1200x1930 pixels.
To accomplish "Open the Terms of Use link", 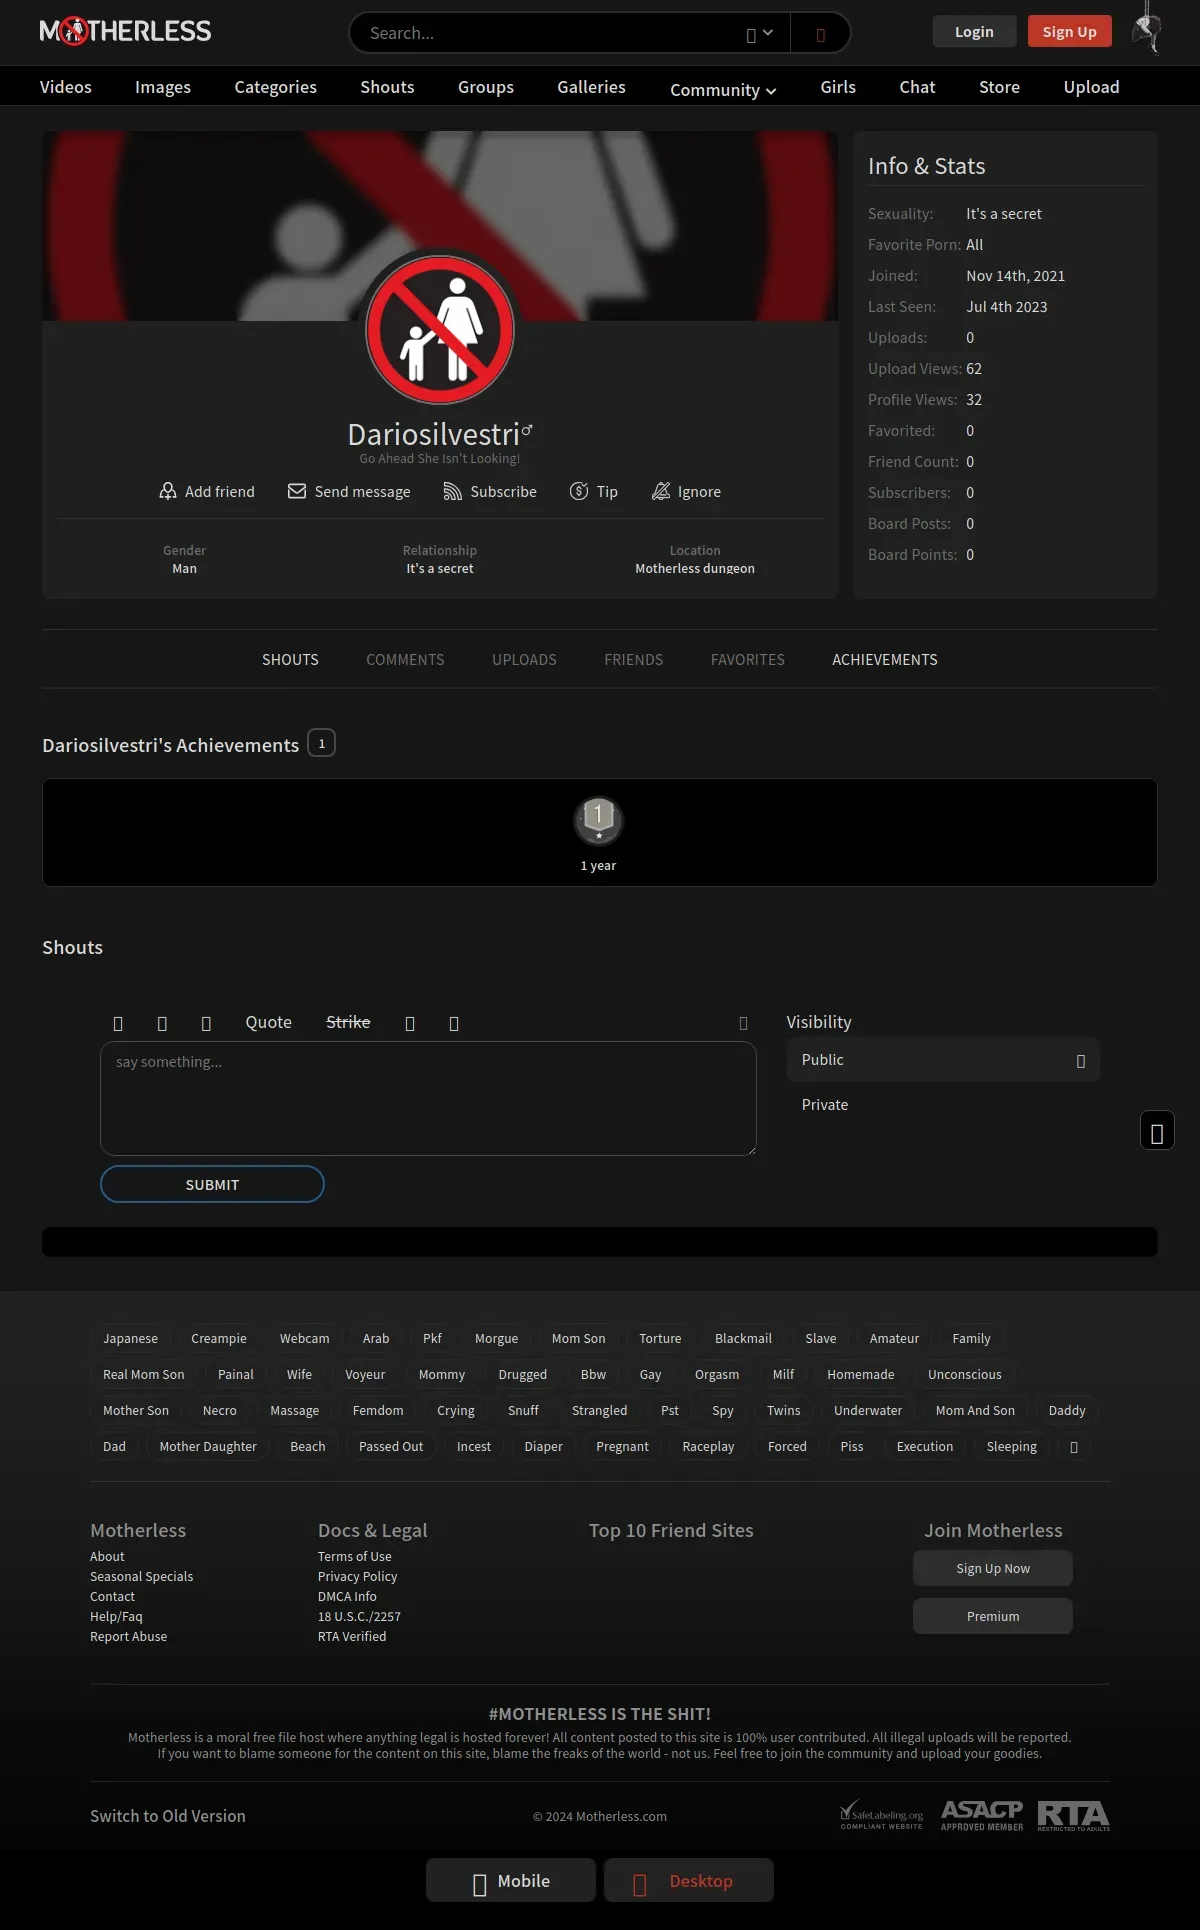I will point(355,1557).
